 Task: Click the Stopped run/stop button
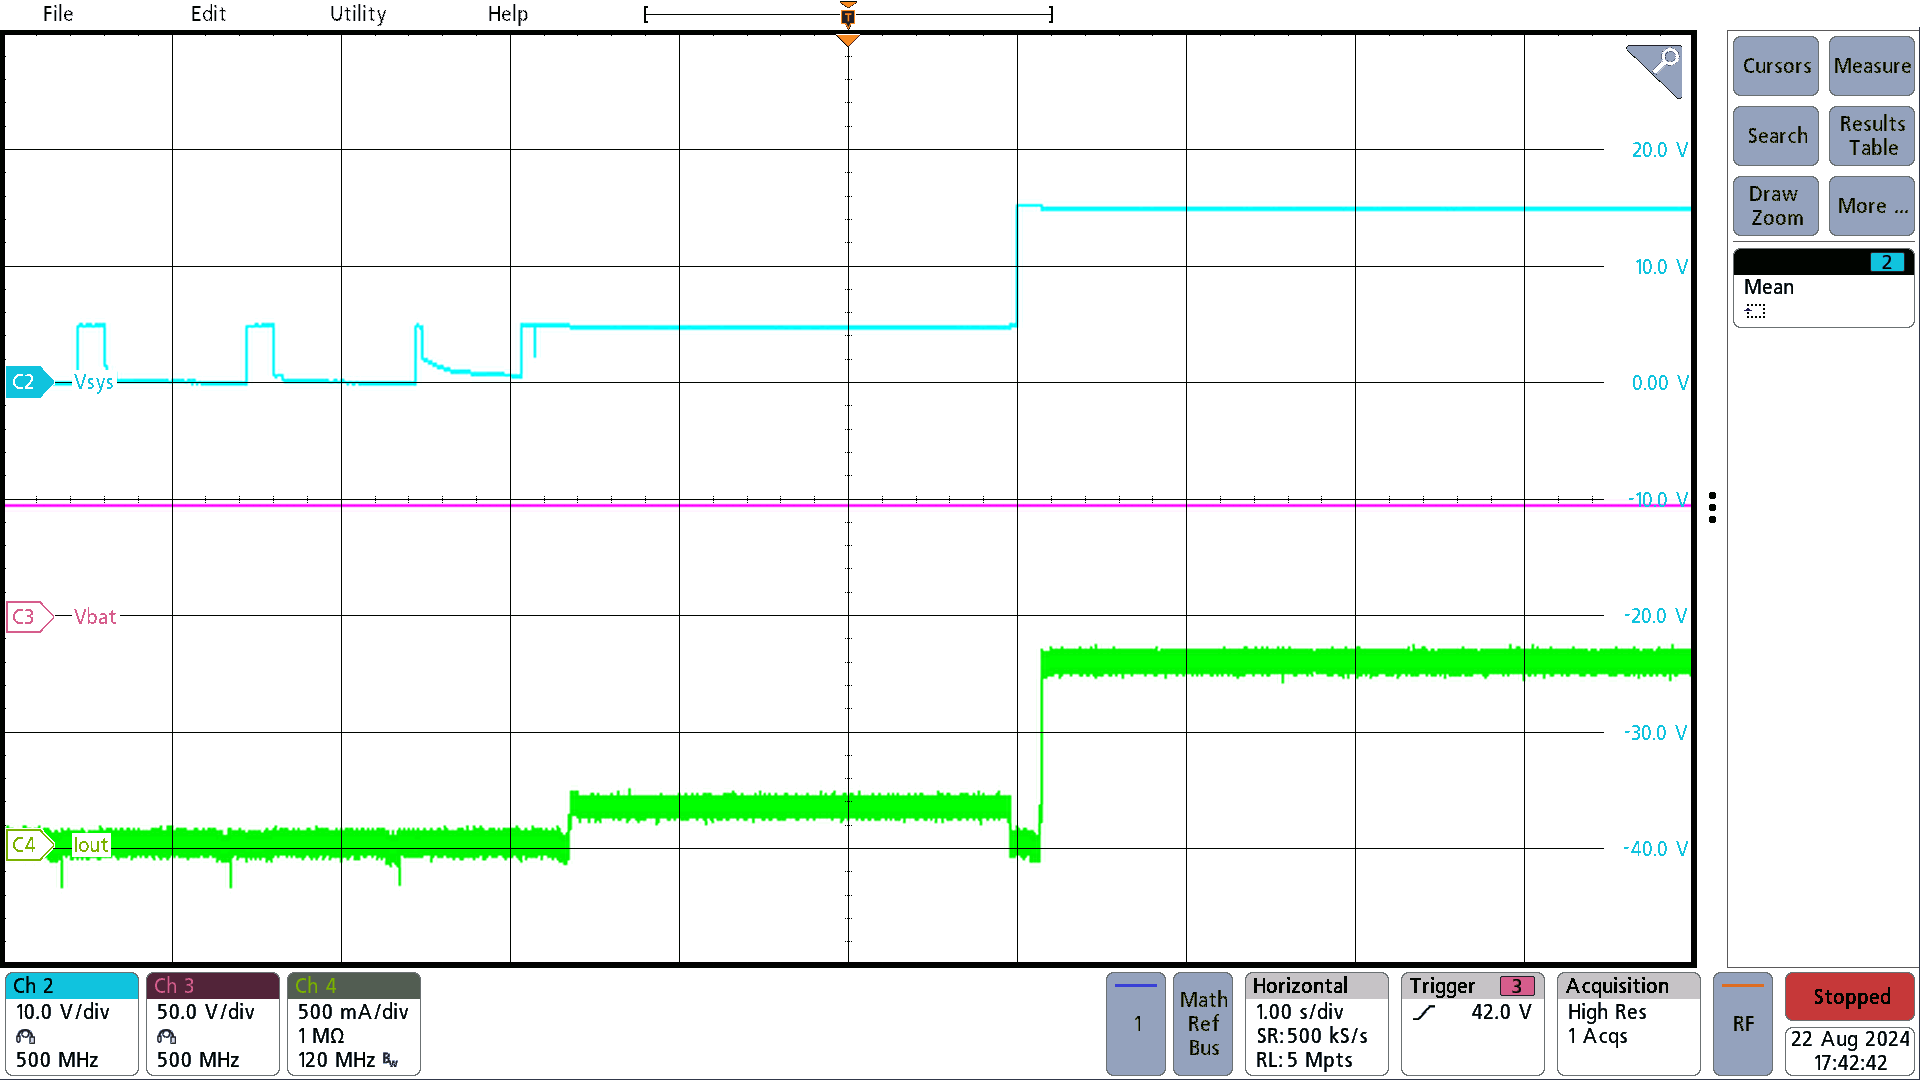(x=1850, y=997)
